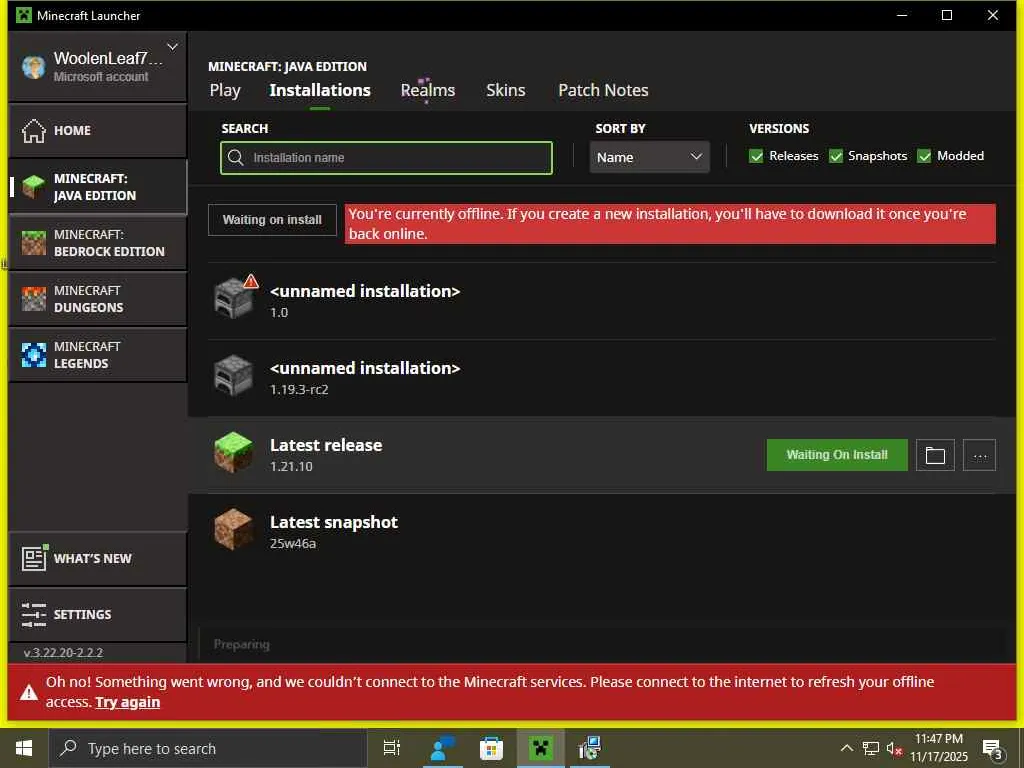Viewport: 1024px width, 768px height.
Task: Click the muted volume tray icon
Action: click(894, 748)
